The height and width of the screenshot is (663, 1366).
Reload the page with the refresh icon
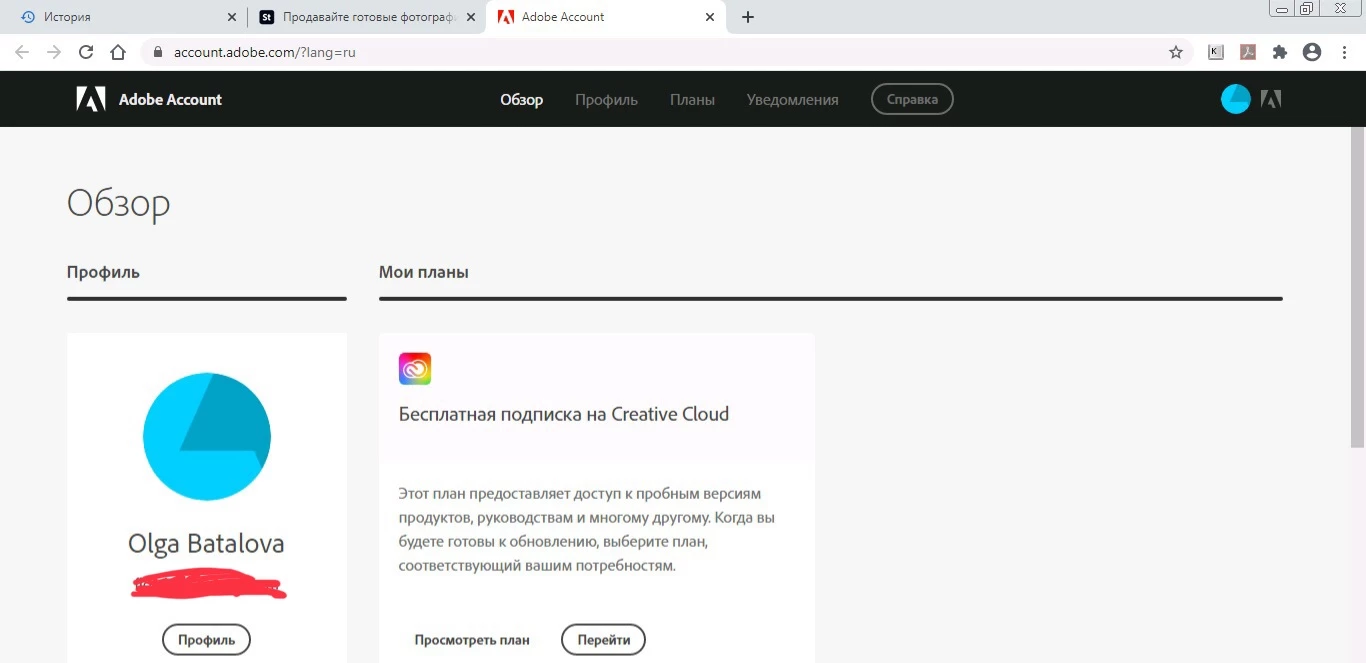tap(86, 52)
